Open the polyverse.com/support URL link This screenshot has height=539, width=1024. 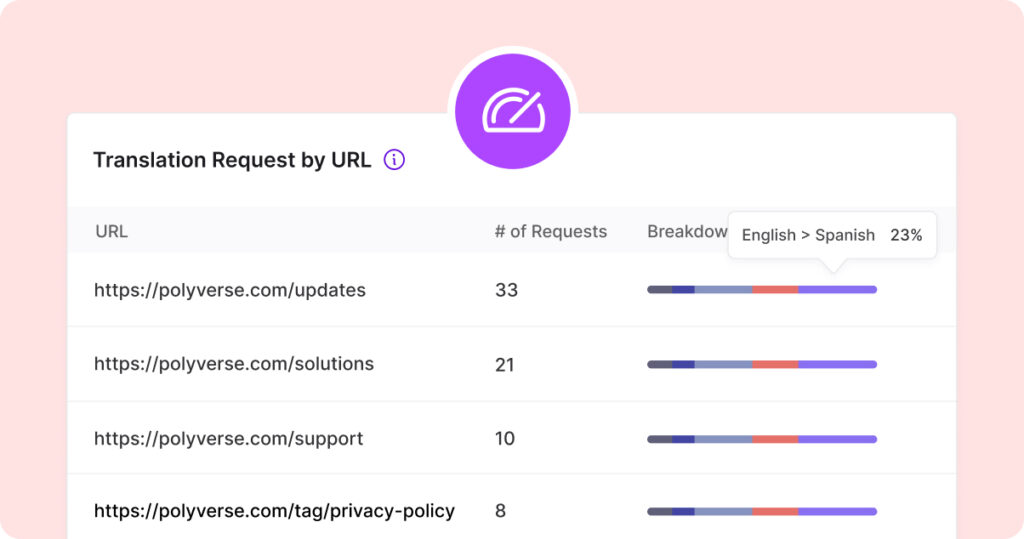(229, 438)
